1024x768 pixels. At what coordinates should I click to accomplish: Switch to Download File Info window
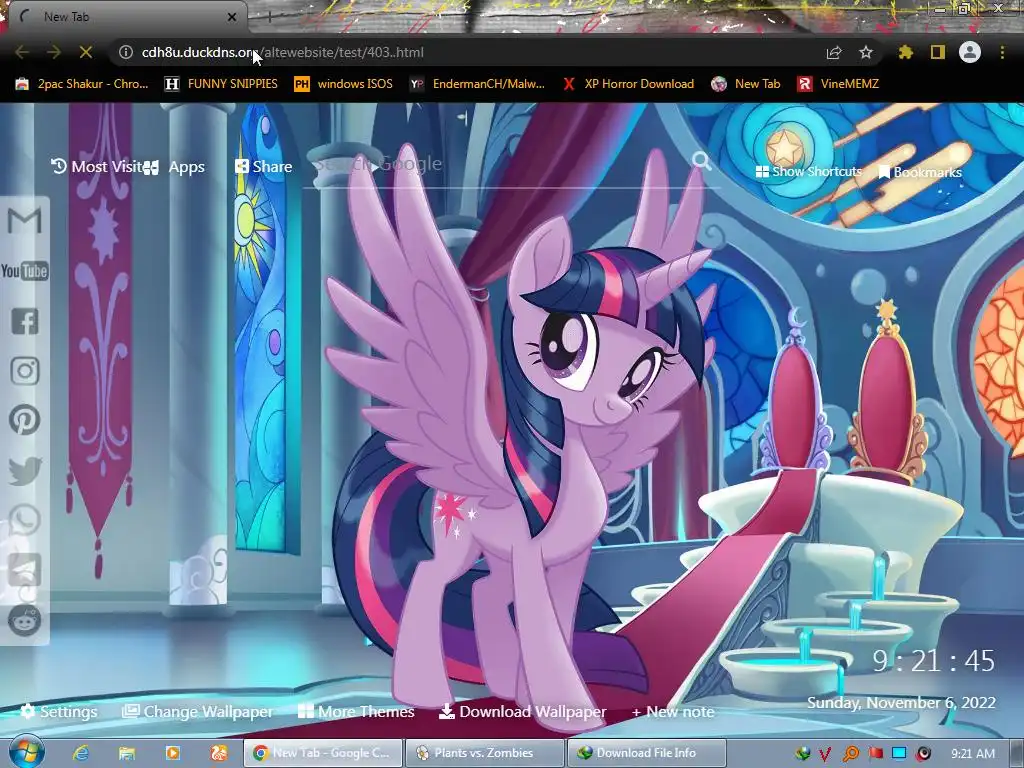tap(647, 753)
